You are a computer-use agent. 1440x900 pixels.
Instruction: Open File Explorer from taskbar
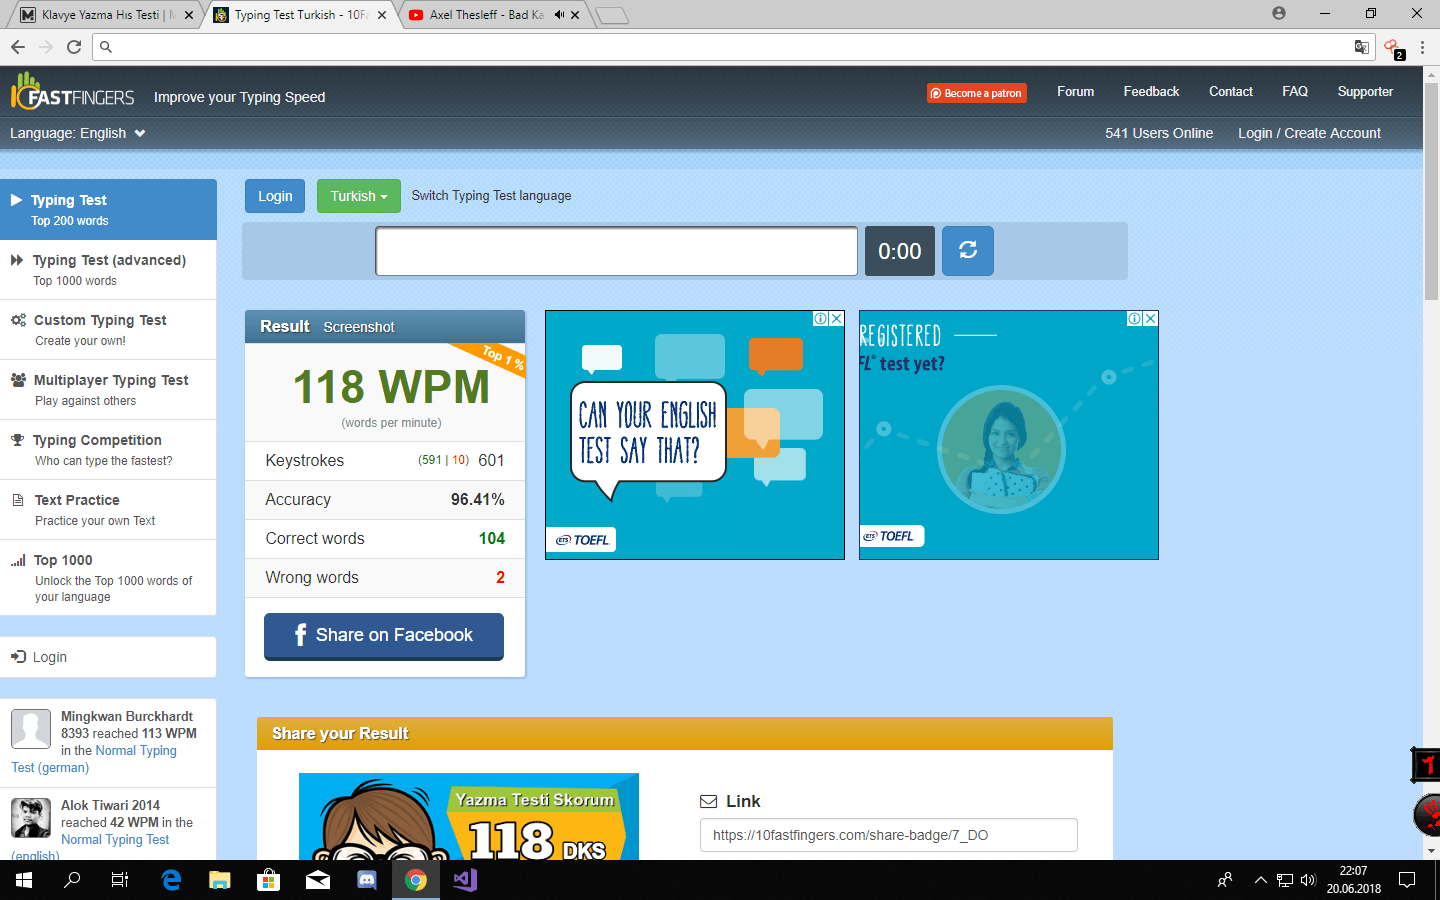coord(220,880)
